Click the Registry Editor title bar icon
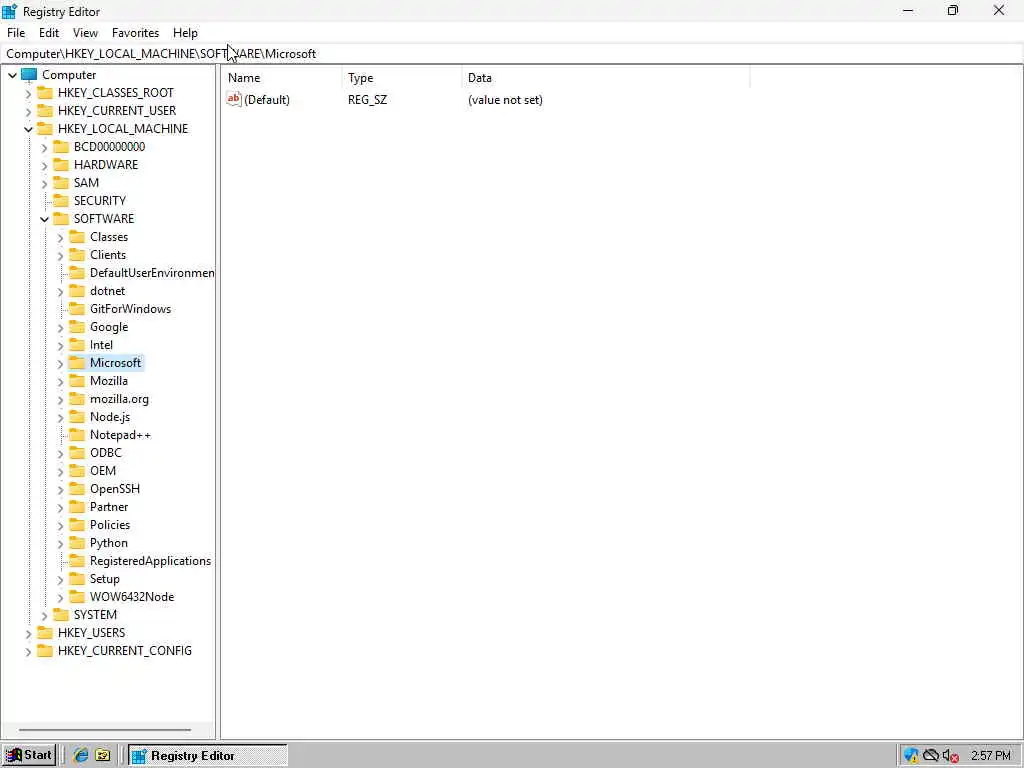 coord(10,11)
